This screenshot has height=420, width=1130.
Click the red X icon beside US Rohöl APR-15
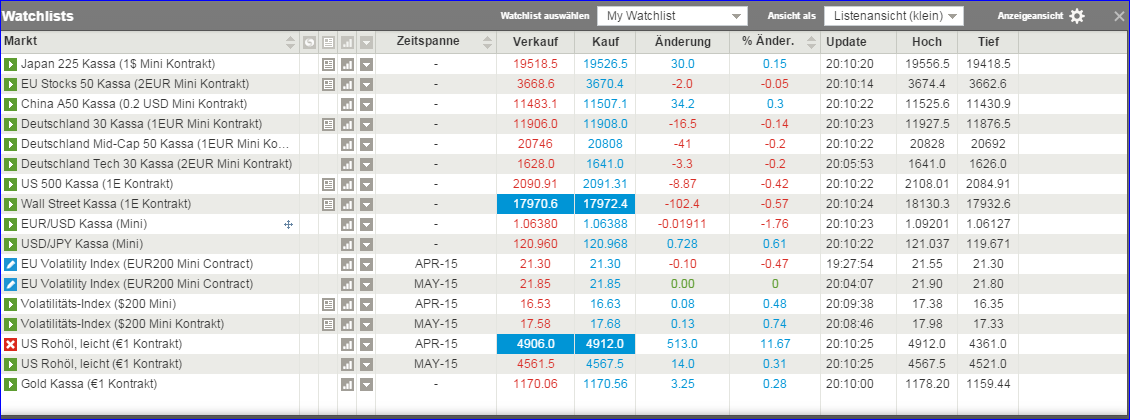click(x=10, y=344)
